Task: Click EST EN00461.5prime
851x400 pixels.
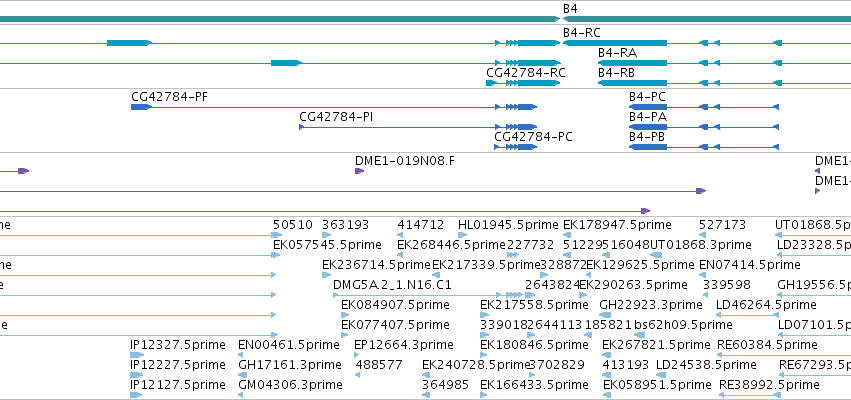Action: point(289,345)
